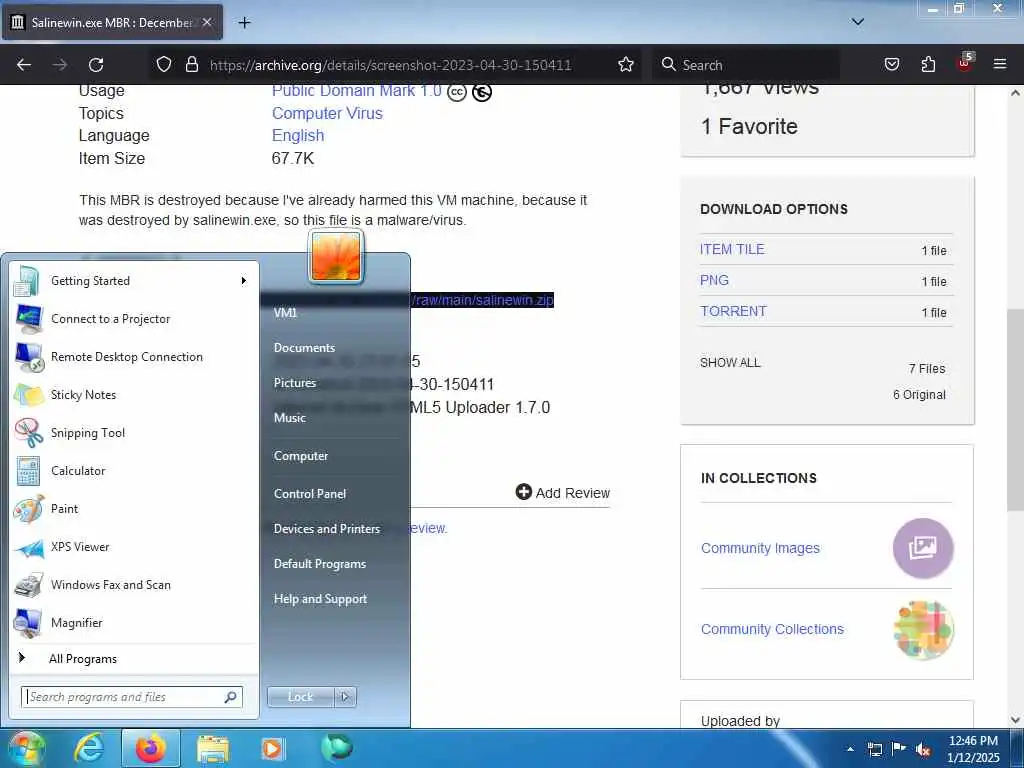Open a new Firefox tab
This screenshot has width=1024, height=768.
click(244, 23)
